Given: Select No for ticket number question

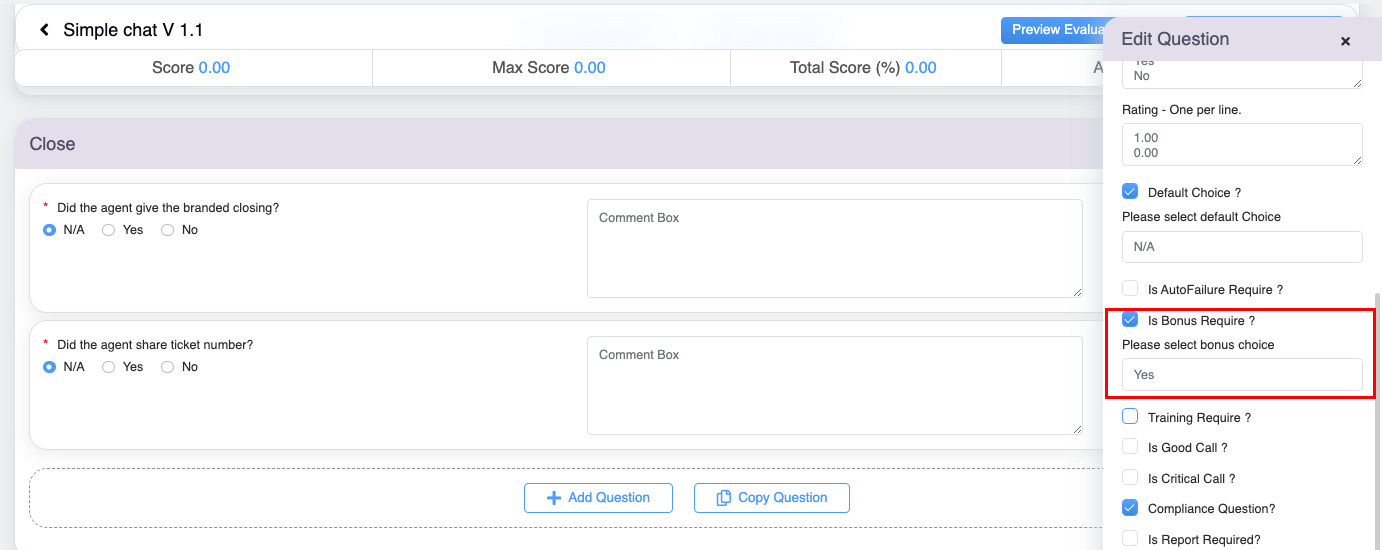Looking at the screenshot, I should tap(167, 367).
